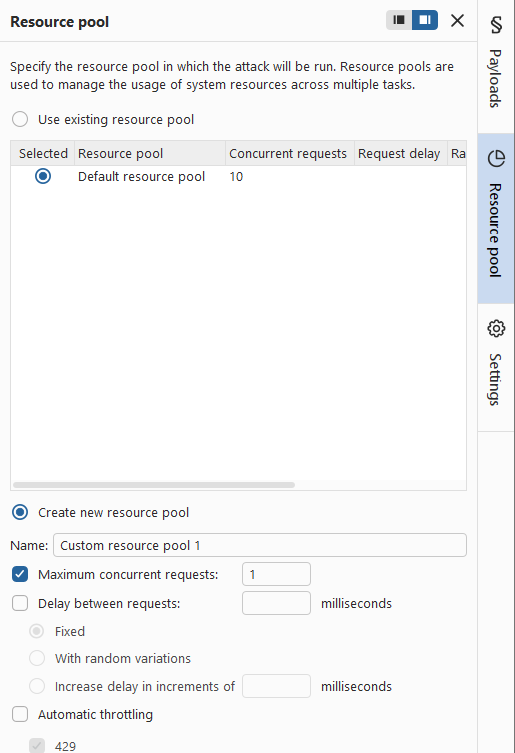This screenshot has height=753, width=515.
Task: Switch to right panel layout icon
Action: tap(425, 20)
